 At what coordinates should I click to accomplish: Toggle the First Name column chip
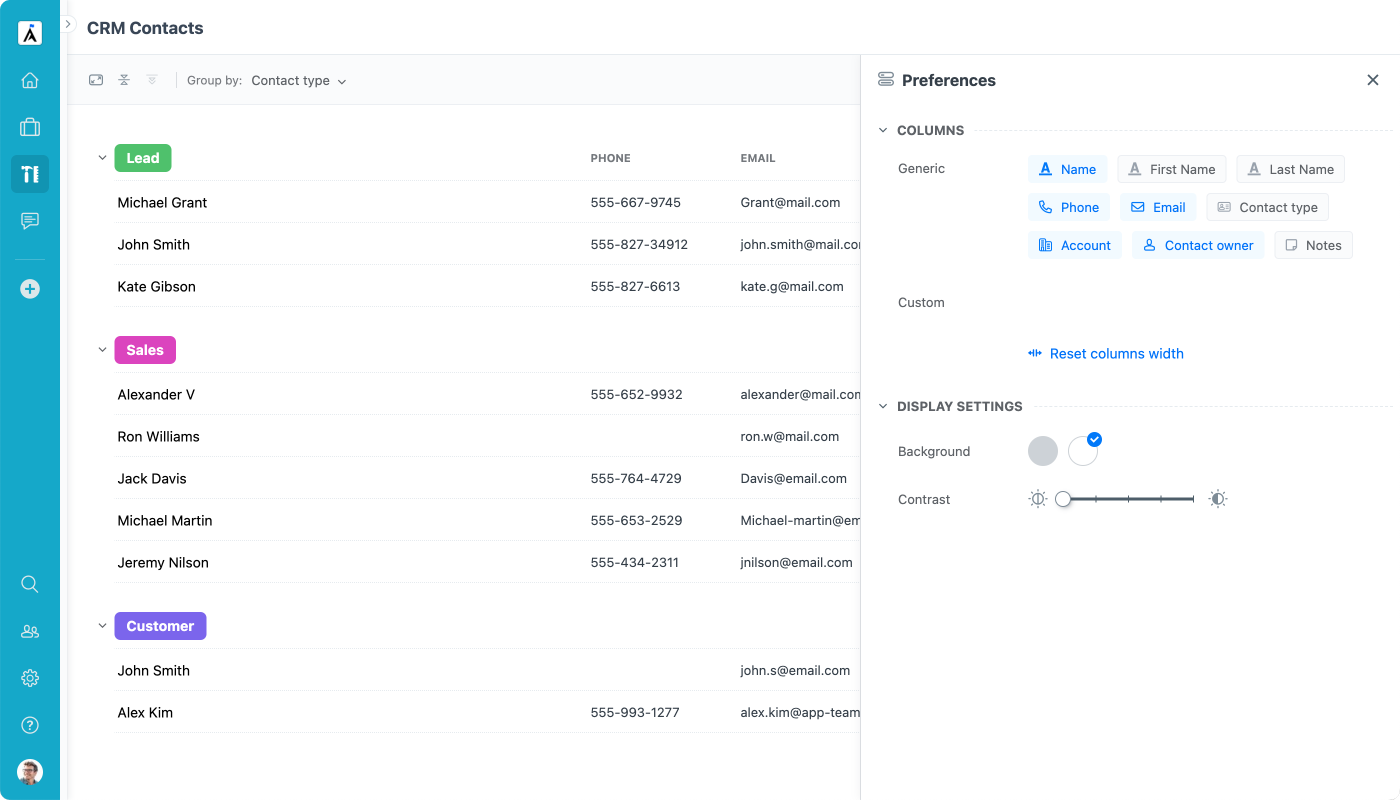(1172, 169)
